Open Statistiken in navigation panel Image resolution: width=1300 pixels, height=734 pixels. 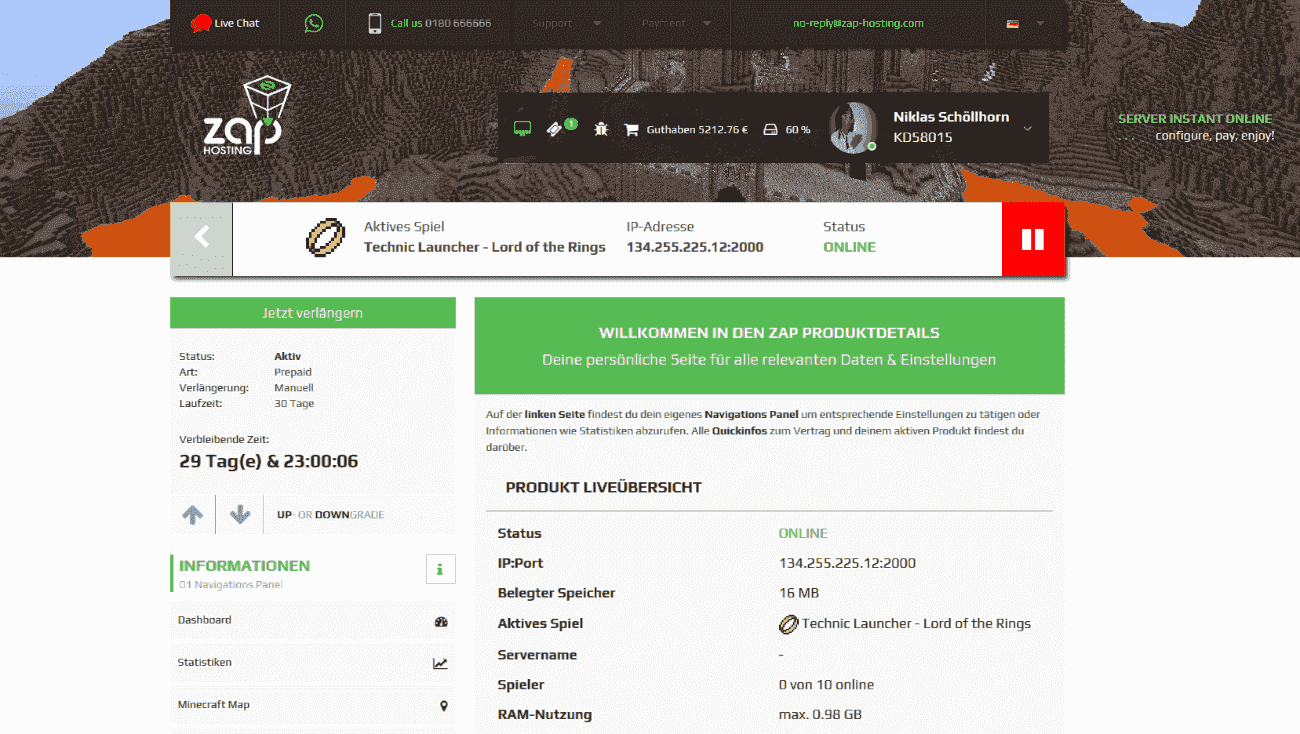point(313,663)
